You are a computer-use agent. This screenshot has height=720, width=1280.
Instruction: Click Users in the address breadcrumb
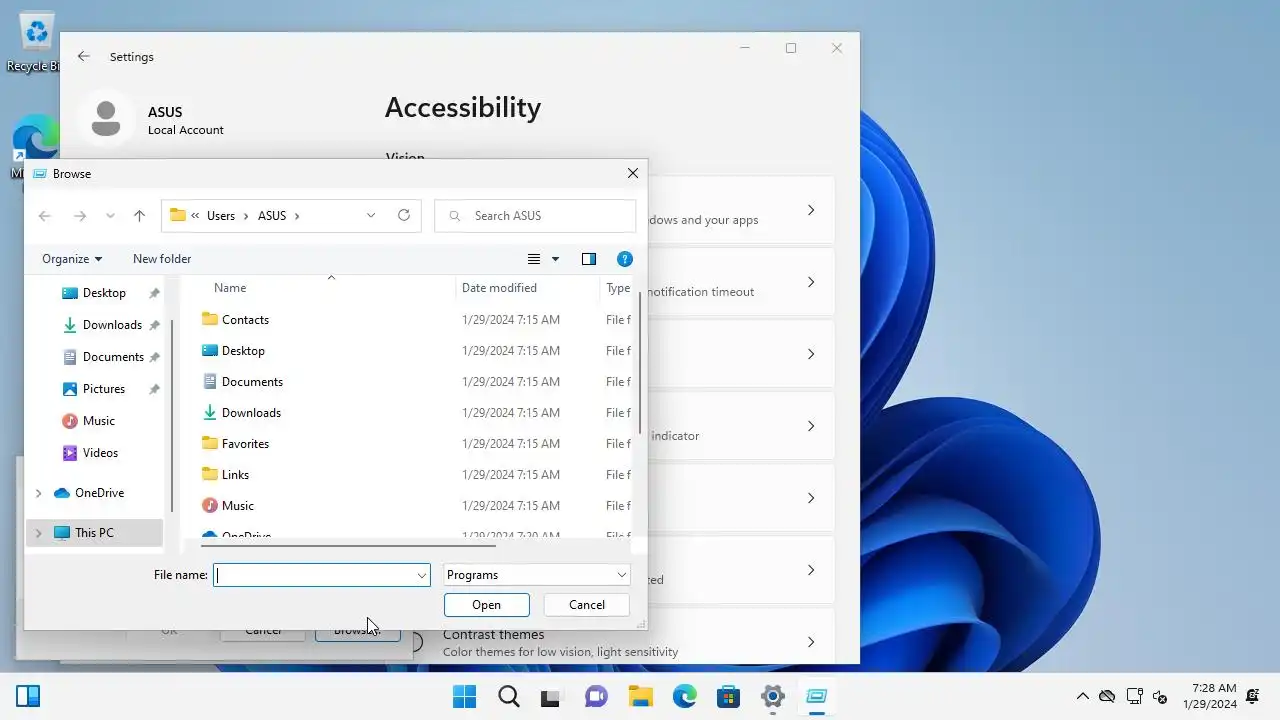[x=221, y=216]
